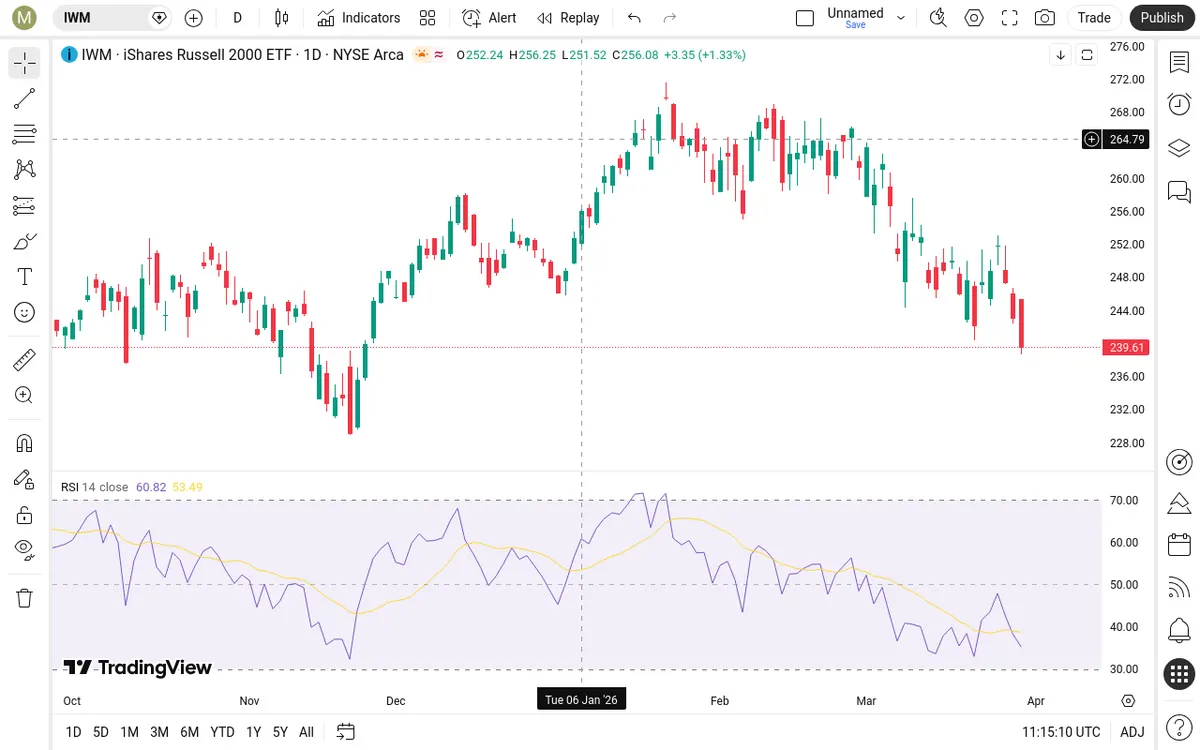Image resolution: width=1200 pixels, height=750 pixels.
Task: Select the 1D date range
Action: click(x=73, y=732)
